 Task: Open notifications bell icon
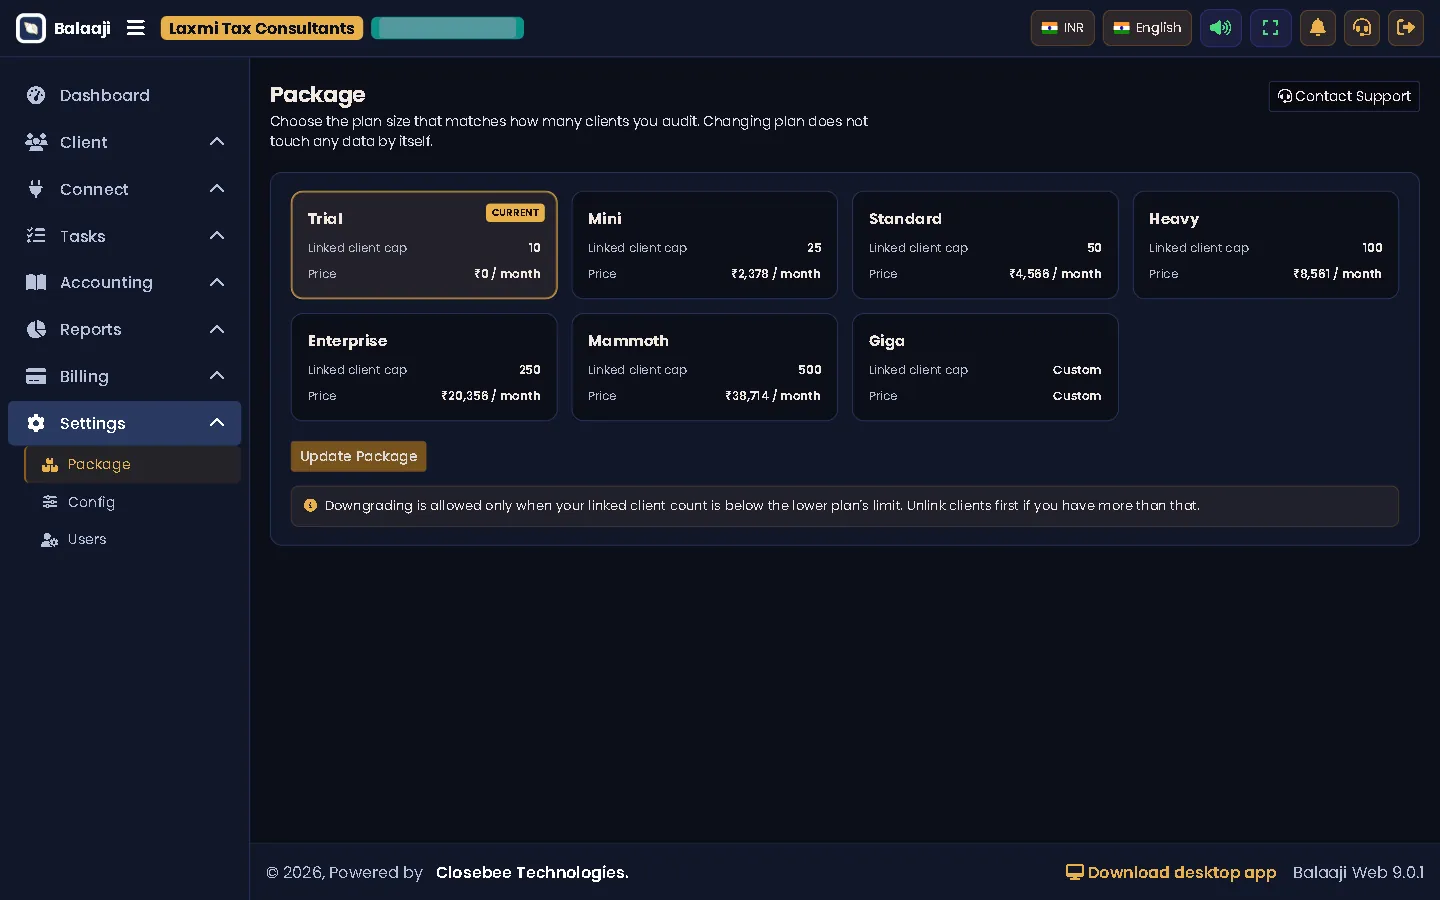point(1318,28)
